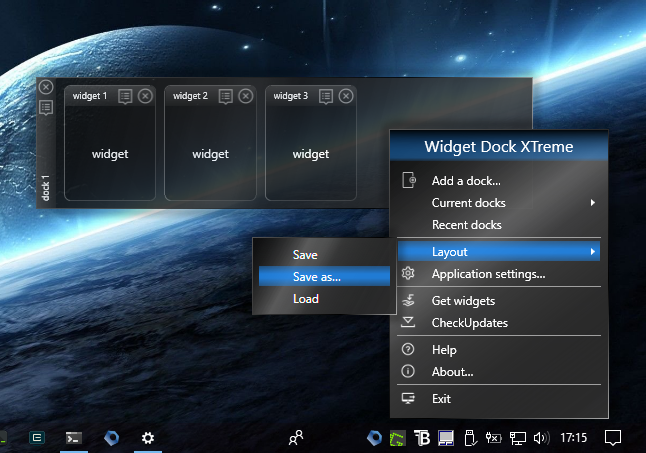This screenshot has height=453, width=646.
Task: Open the settings gear taskbar app
Action: 148,438
